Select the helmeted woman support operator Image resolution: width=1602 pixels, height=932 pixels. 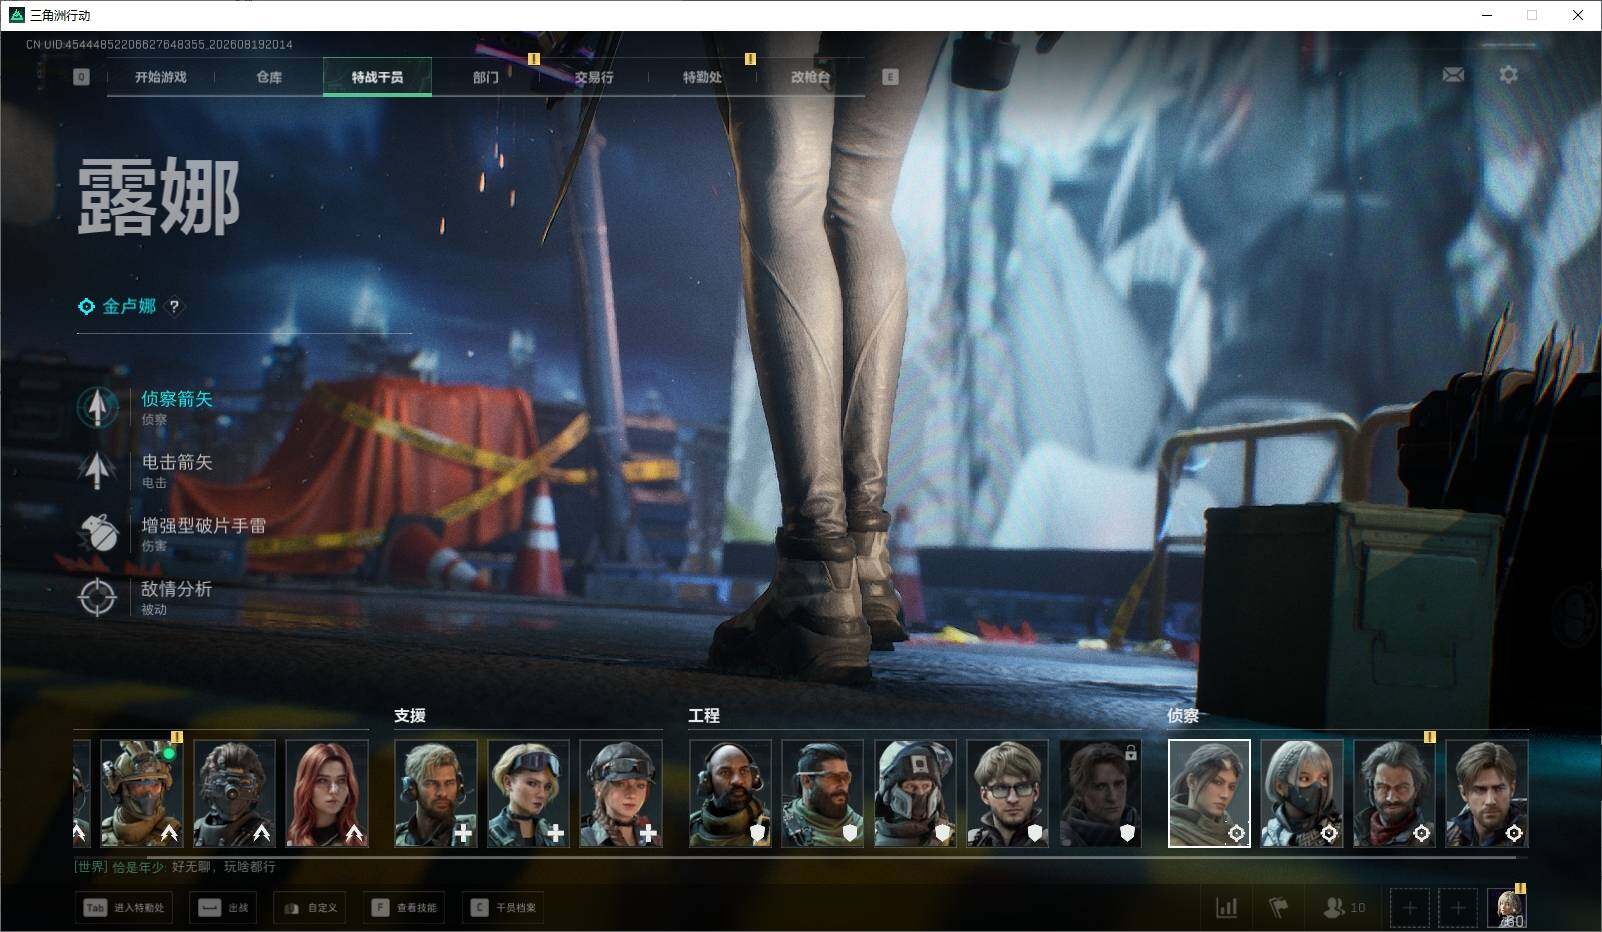click(621, 793)
